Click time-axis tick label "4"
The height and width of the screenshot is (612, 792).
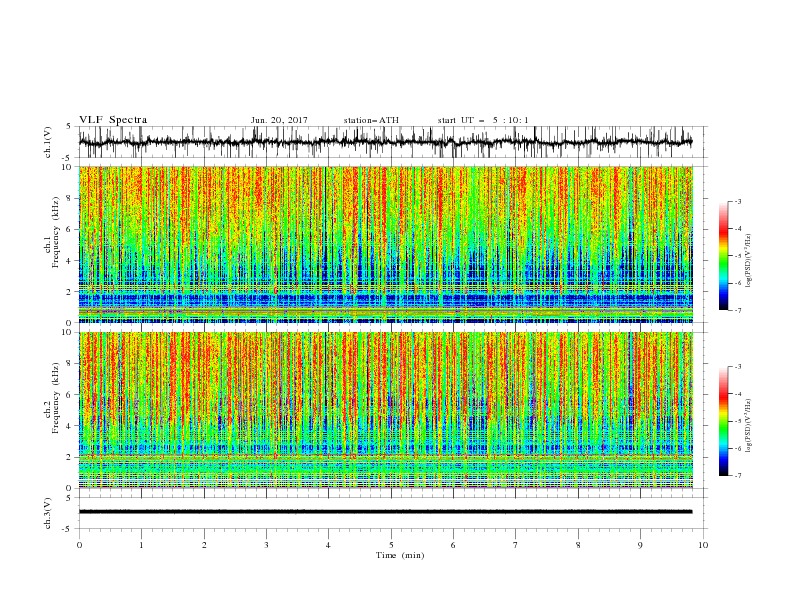[x=328, y=545]
